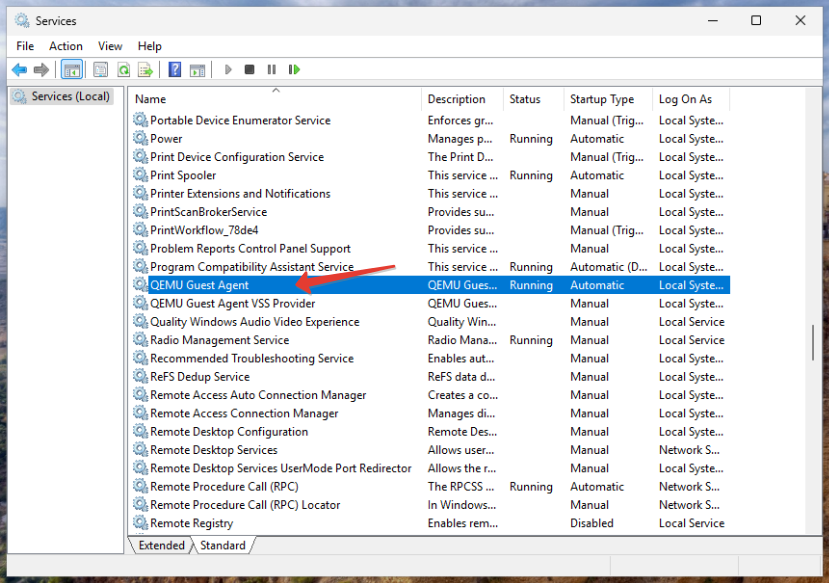Open Properties via toolbar icon
829x583 pixels.
[x=100, y=69]
